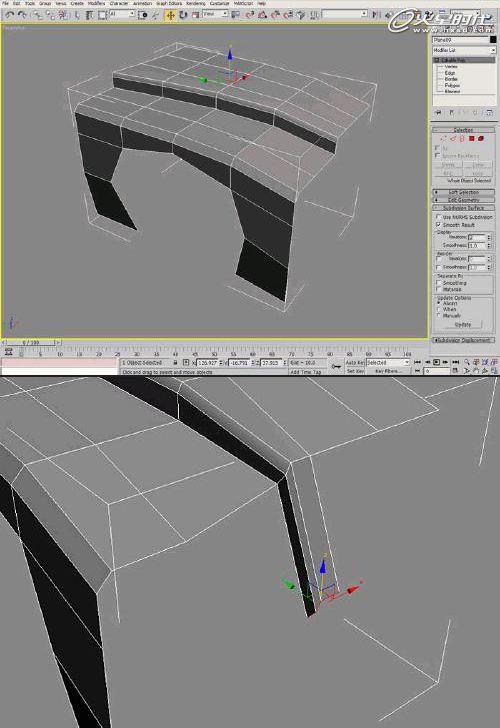Open the Modifiers menu
The height and width of the screenshot is (728, 500).
tap(97, 3)
